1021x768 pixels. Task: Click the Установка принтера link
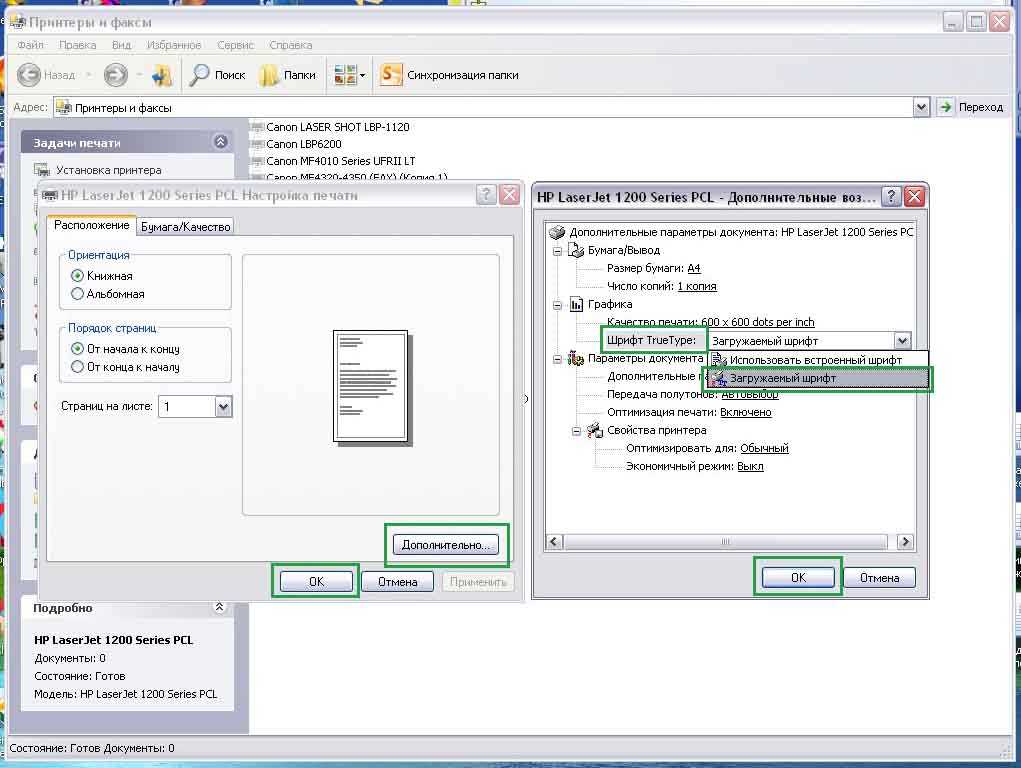pos(109,170)
